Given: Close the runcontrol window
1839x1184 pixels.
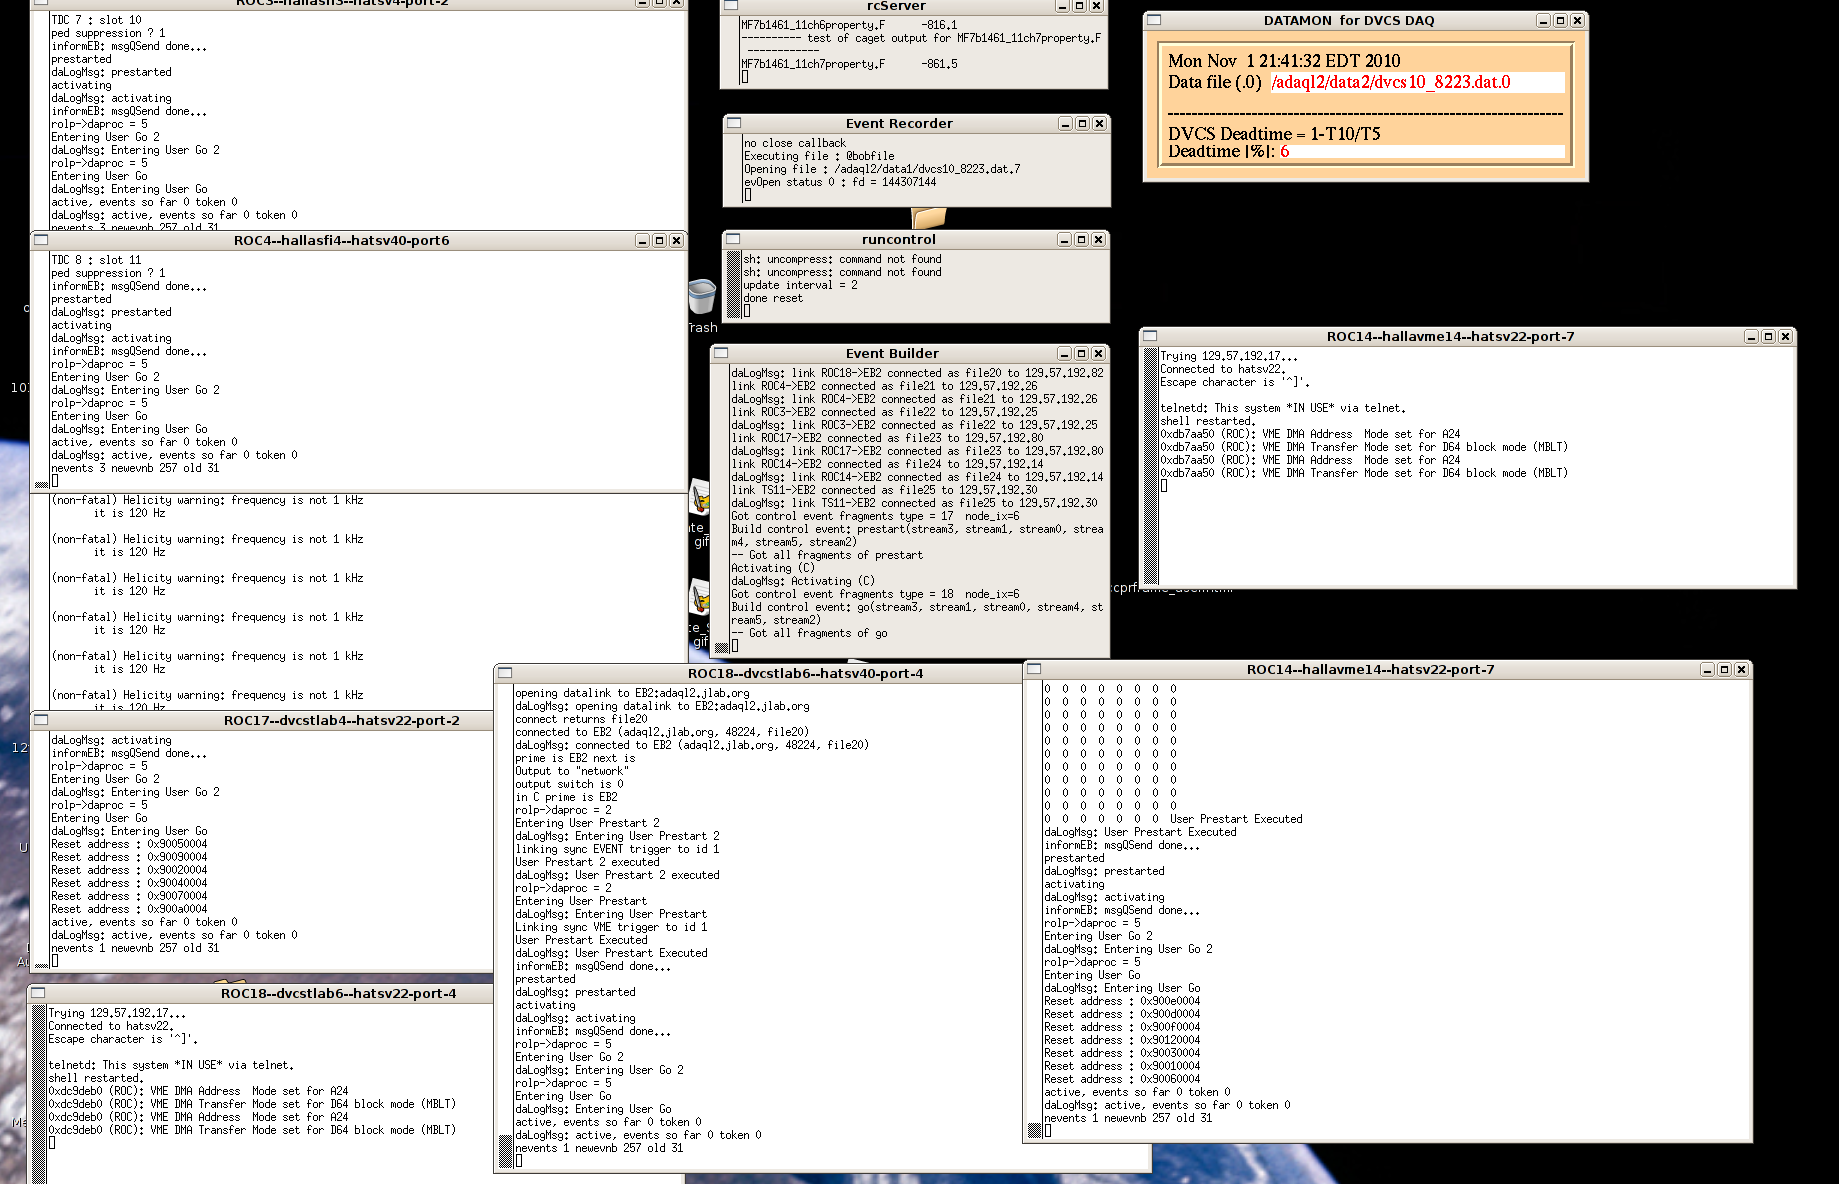Looking at the screenshot, I should pyautogui.click(x=1098, y=239).
